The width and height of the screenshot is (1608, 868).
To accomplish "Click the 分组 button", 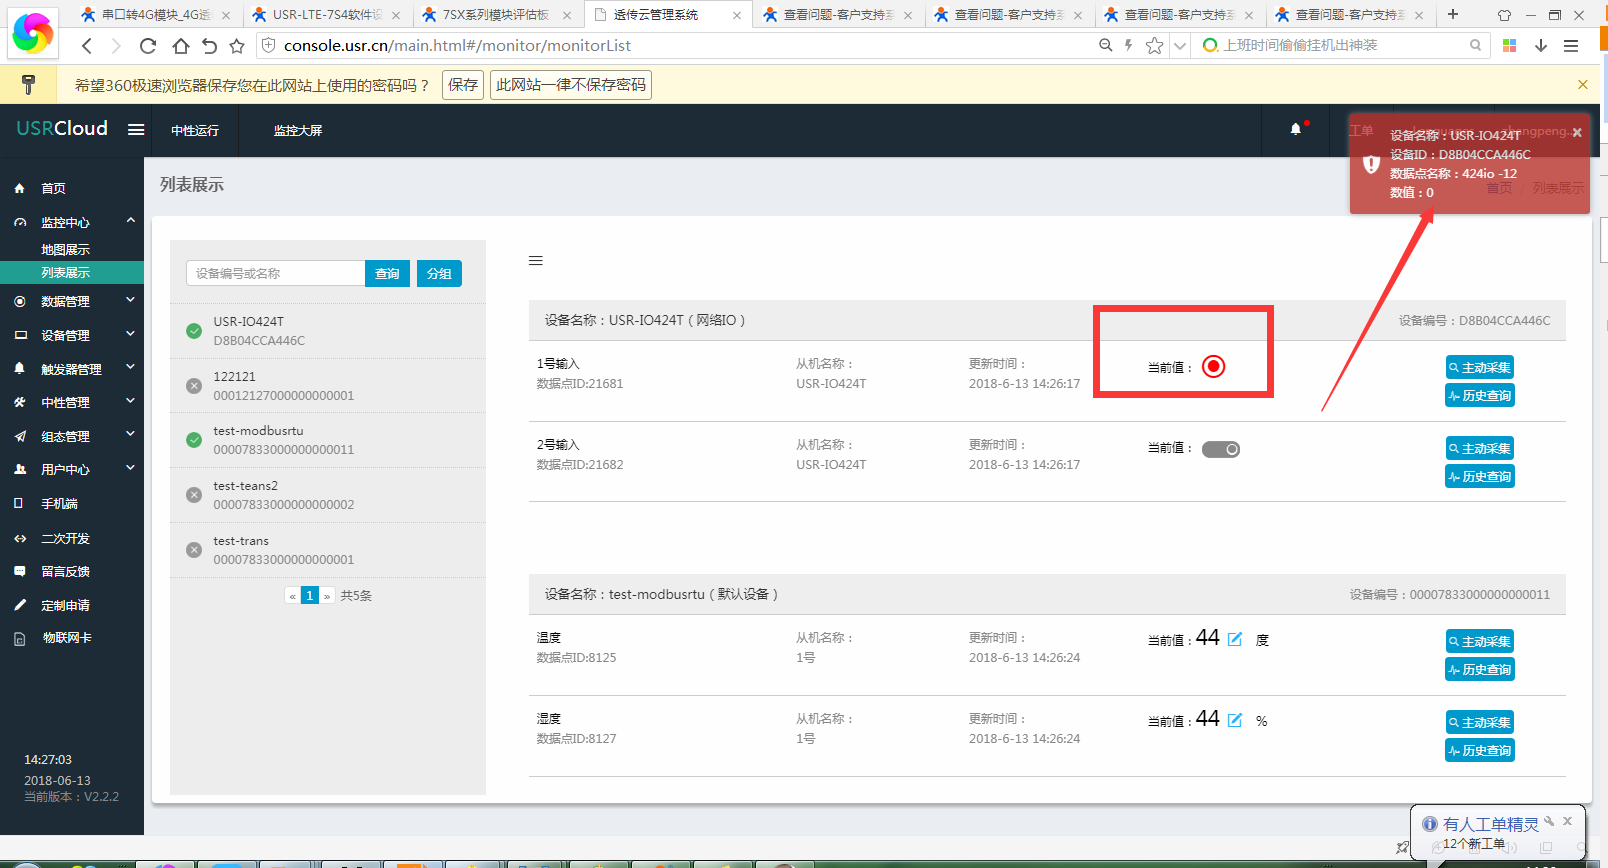I will pyautogui.click(x=439, y=274).
